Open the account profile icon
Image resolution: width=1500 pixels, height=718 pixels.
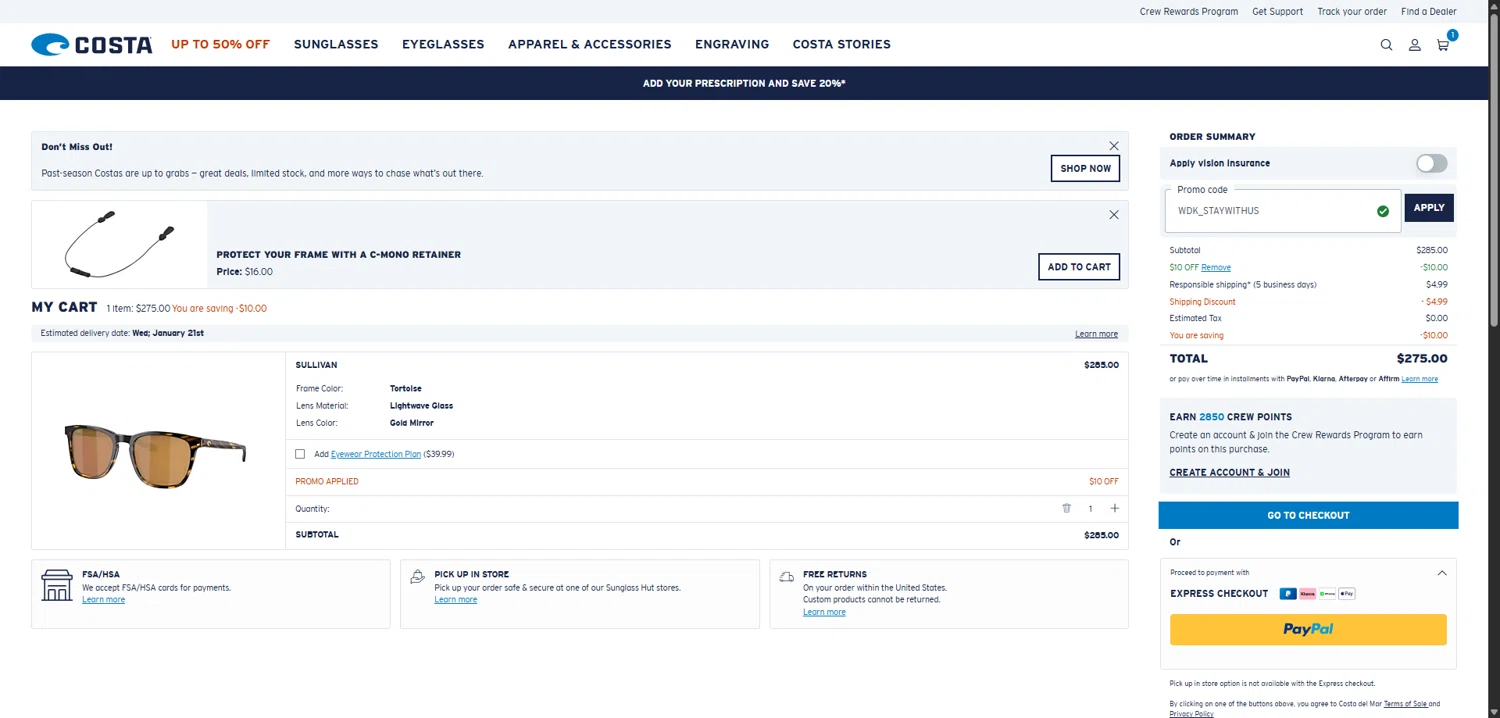point(1415,45)
